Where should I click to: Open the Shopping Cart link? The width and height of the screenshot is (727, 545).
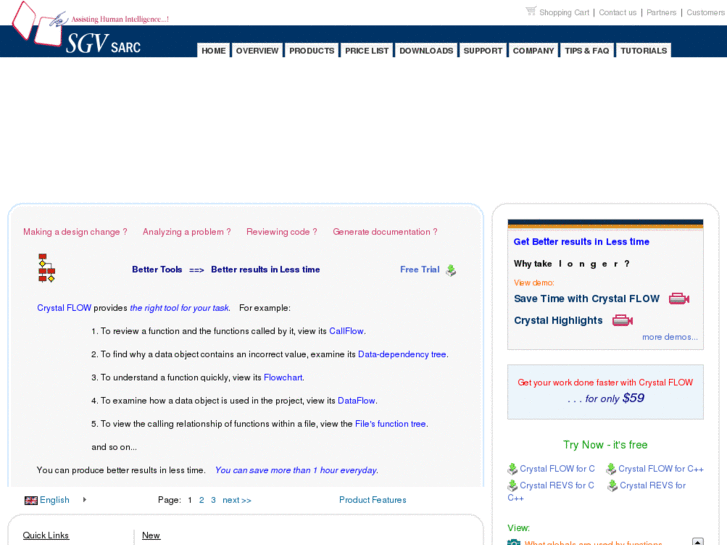tap(564, 13)
